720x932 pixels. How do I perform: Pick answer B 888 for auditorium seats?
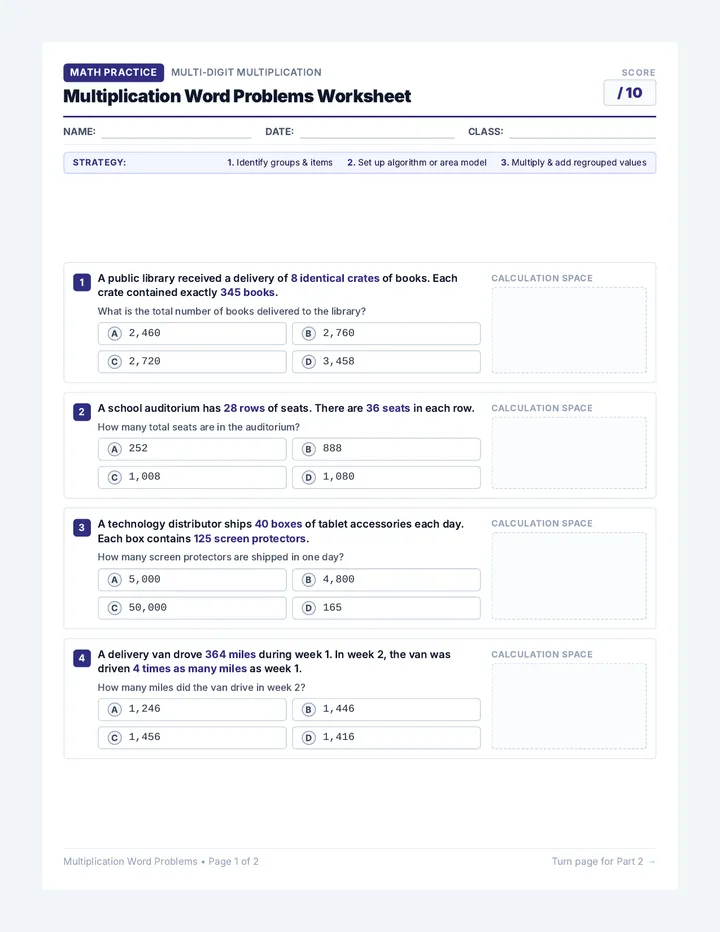pos(386,449)
